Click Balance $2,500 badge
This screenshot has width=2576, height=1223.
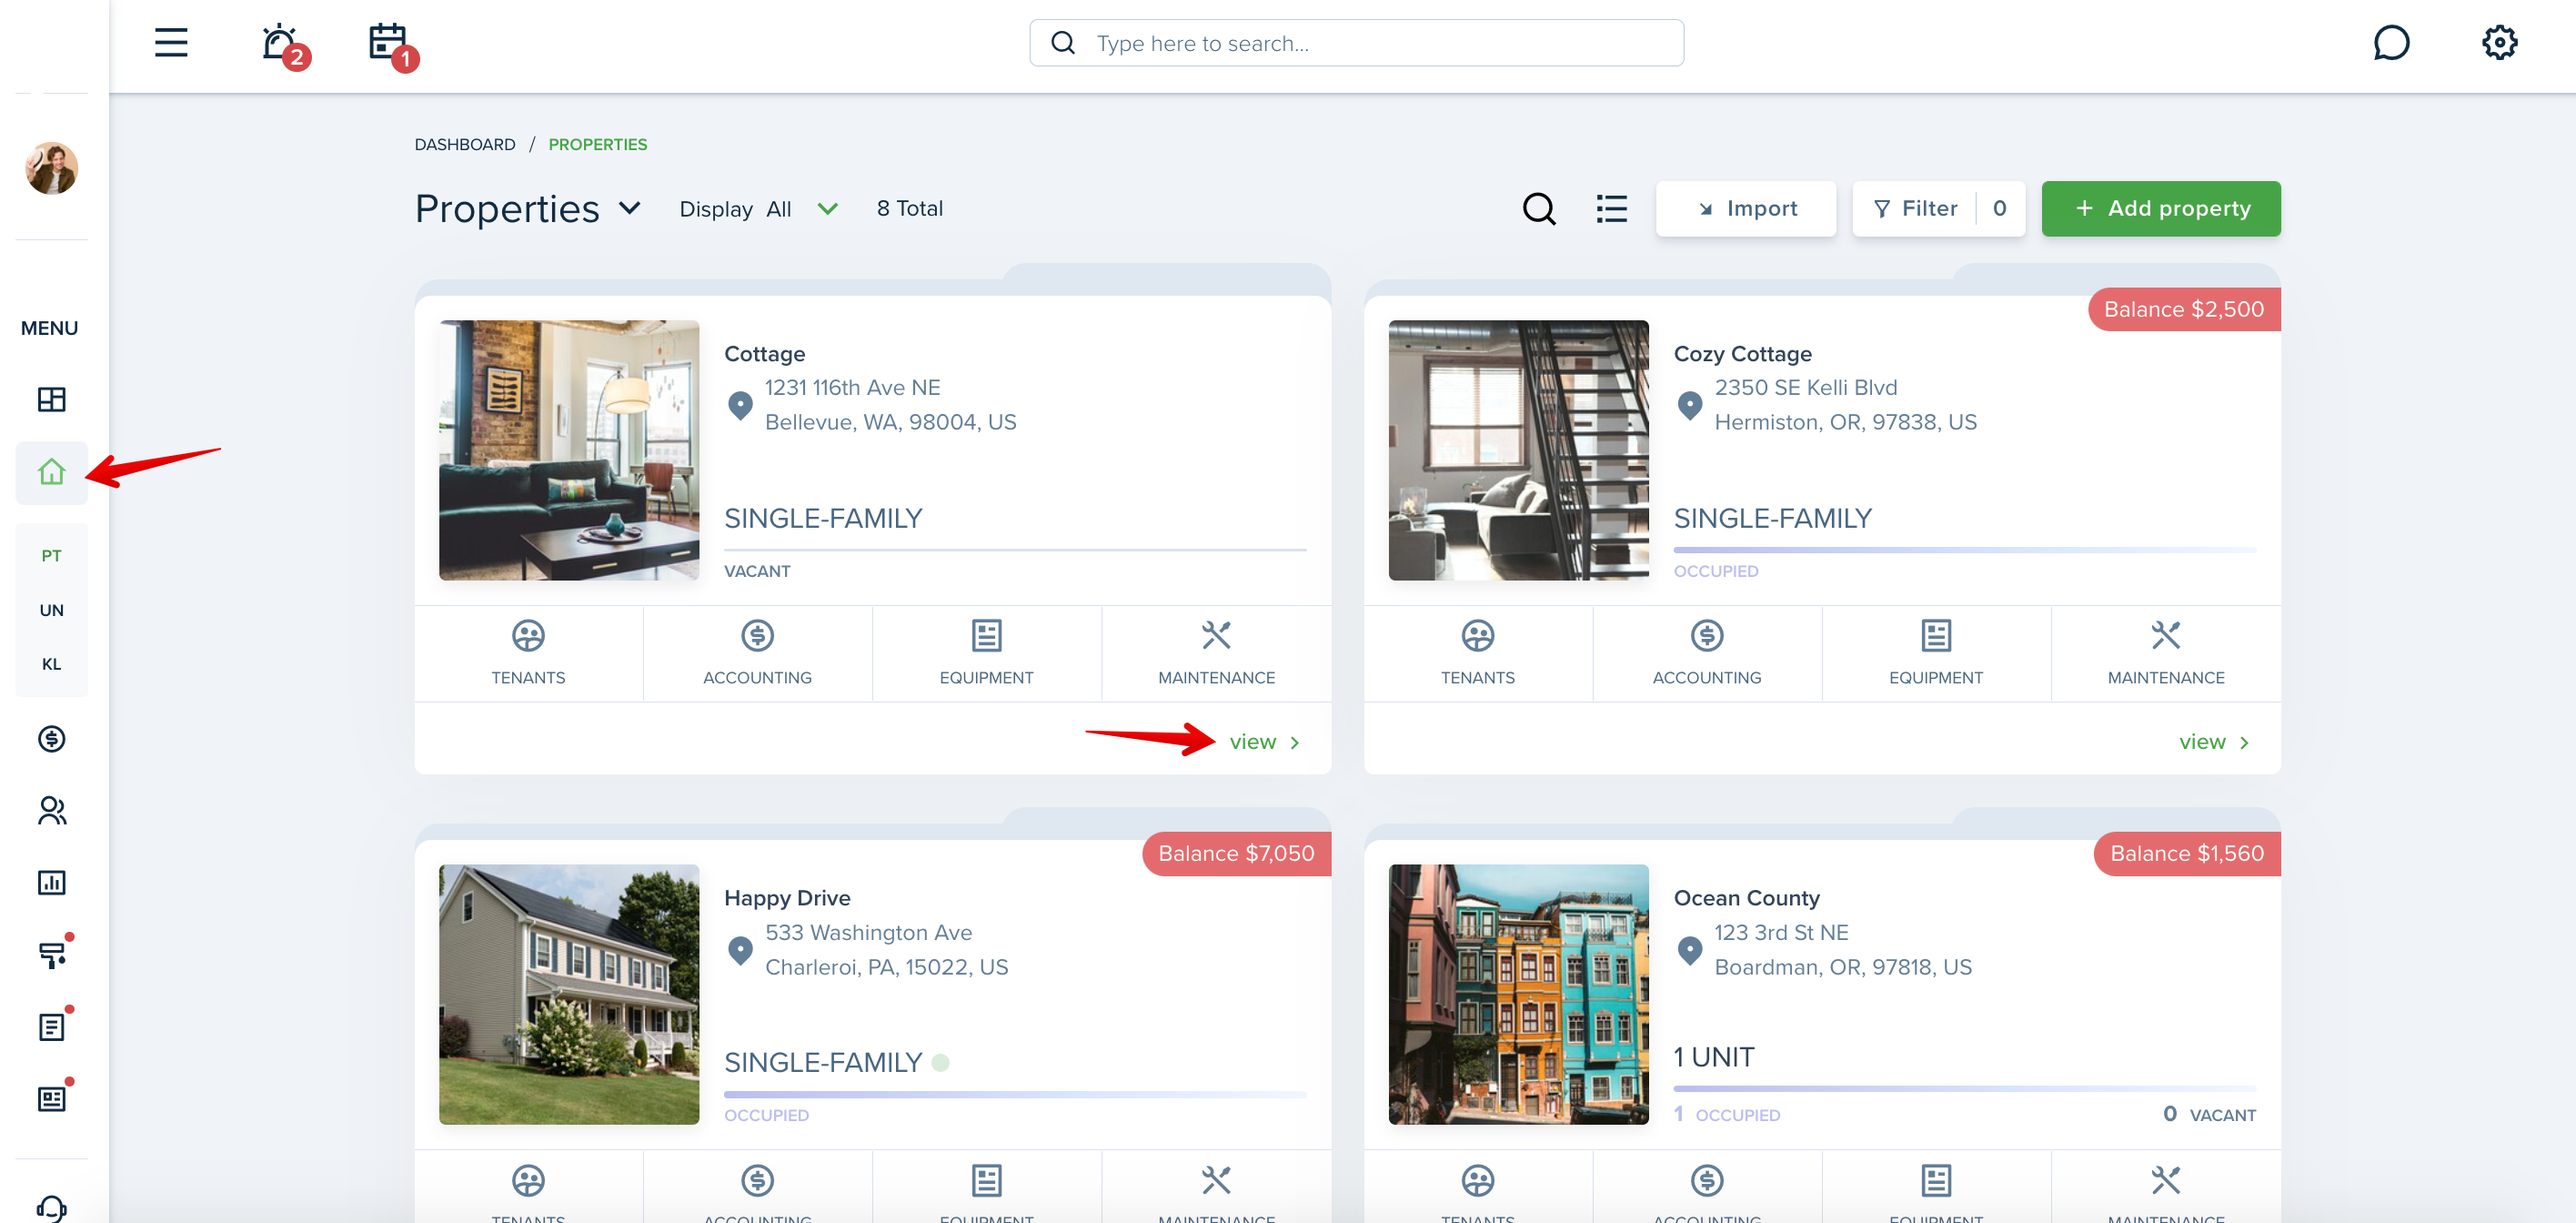click(x=2184, y=309)
